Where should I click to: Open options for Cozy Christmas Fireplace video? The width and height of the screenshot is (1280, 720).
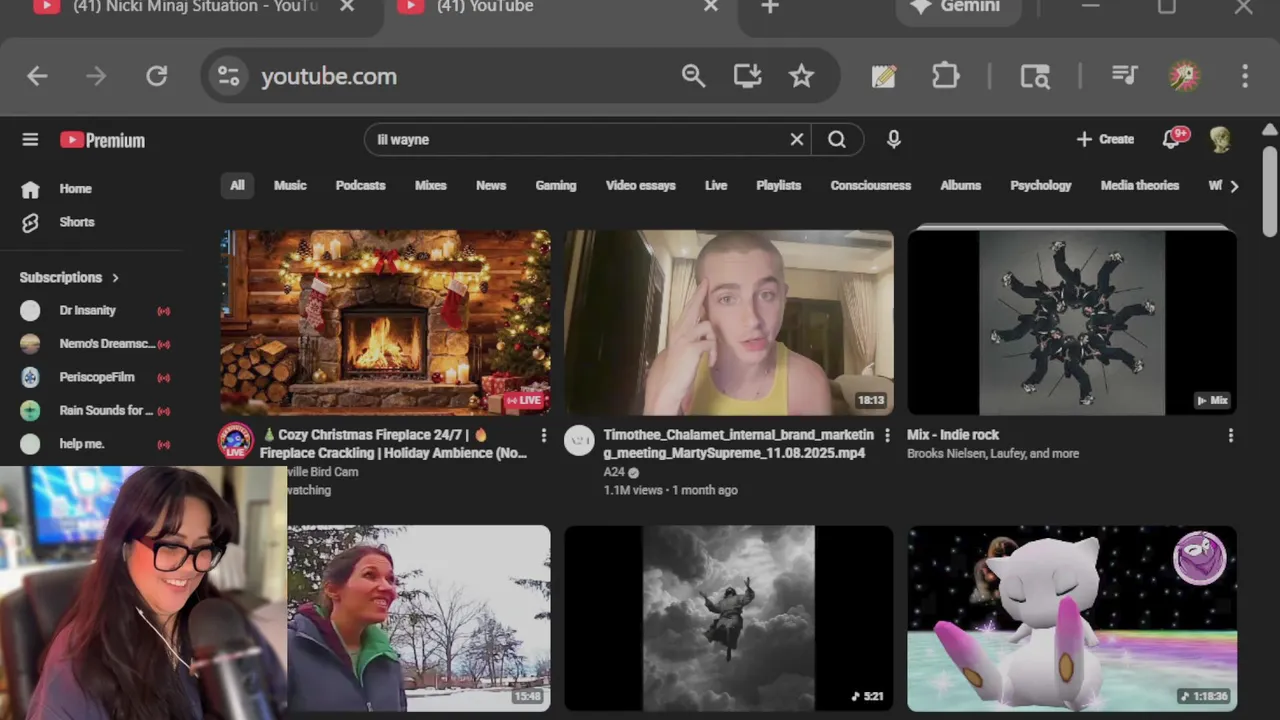tap(544, 436)
